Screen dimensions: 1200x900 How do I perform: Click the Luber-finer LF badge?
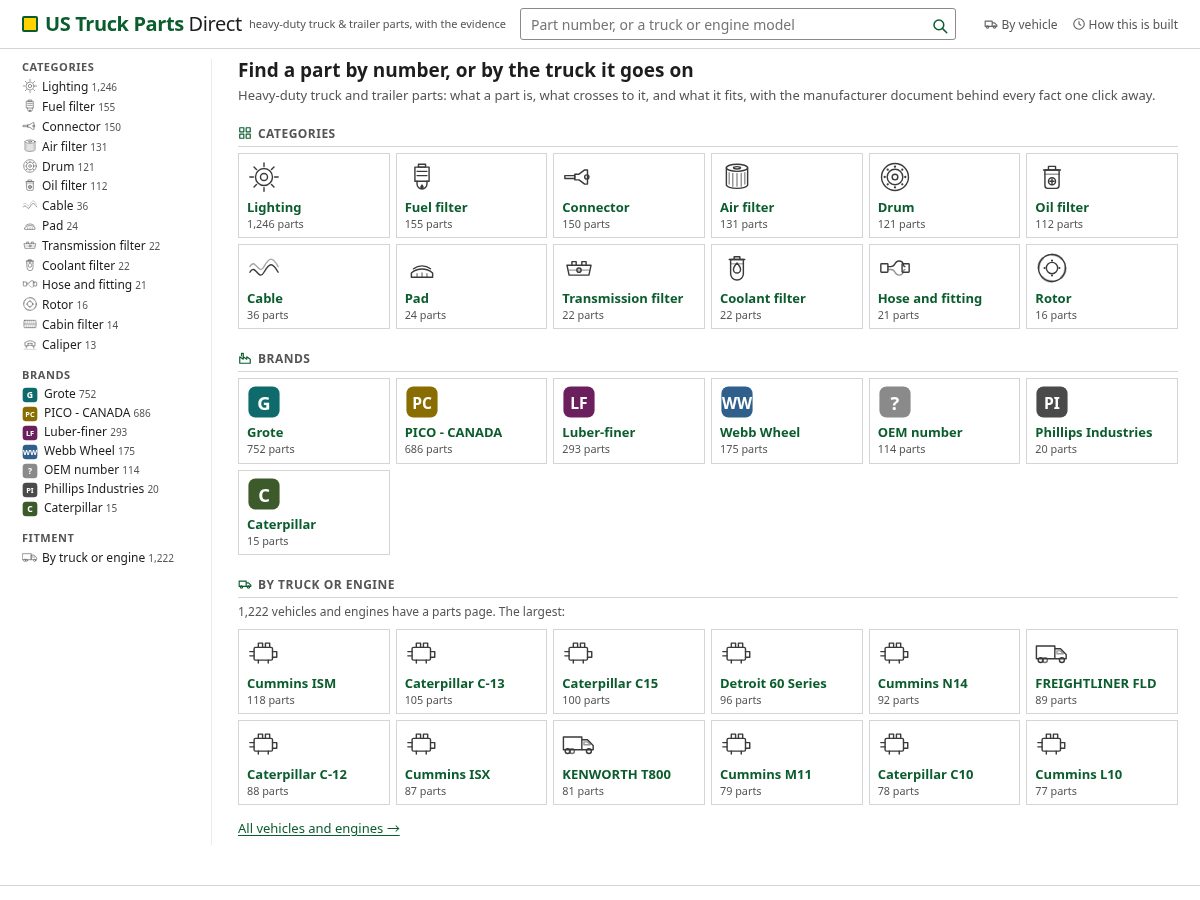tap(579, 402)
